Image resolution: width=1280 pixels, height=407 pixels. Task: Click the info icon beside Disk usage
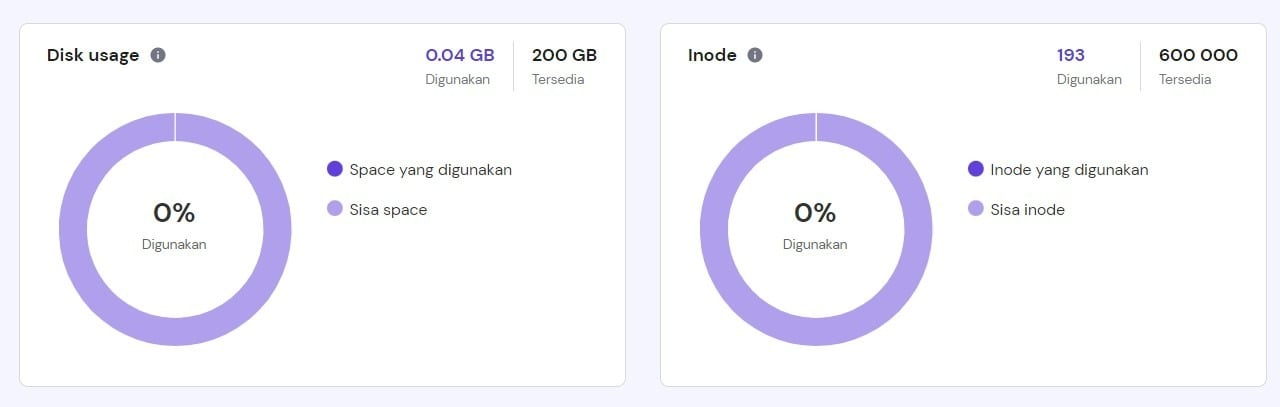(158, 55)
